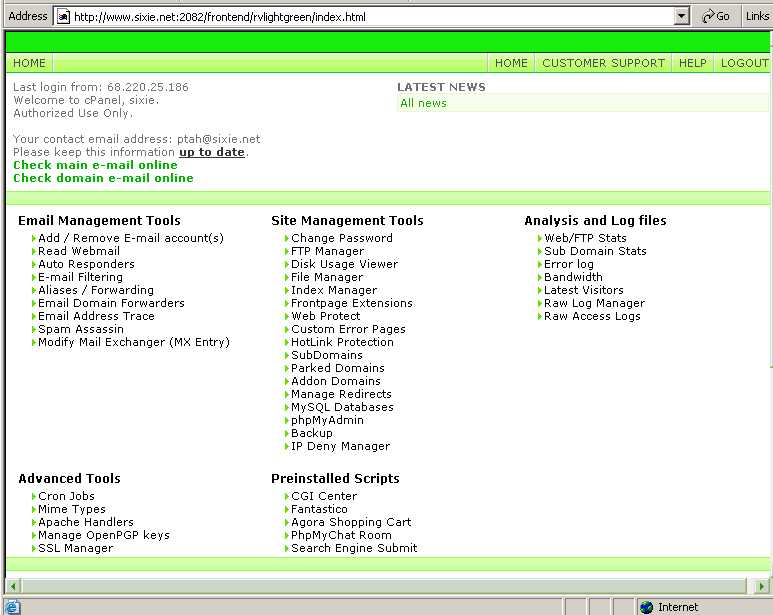Go to the File Manager page
The image size is (773, 615).
pos(327,278)
